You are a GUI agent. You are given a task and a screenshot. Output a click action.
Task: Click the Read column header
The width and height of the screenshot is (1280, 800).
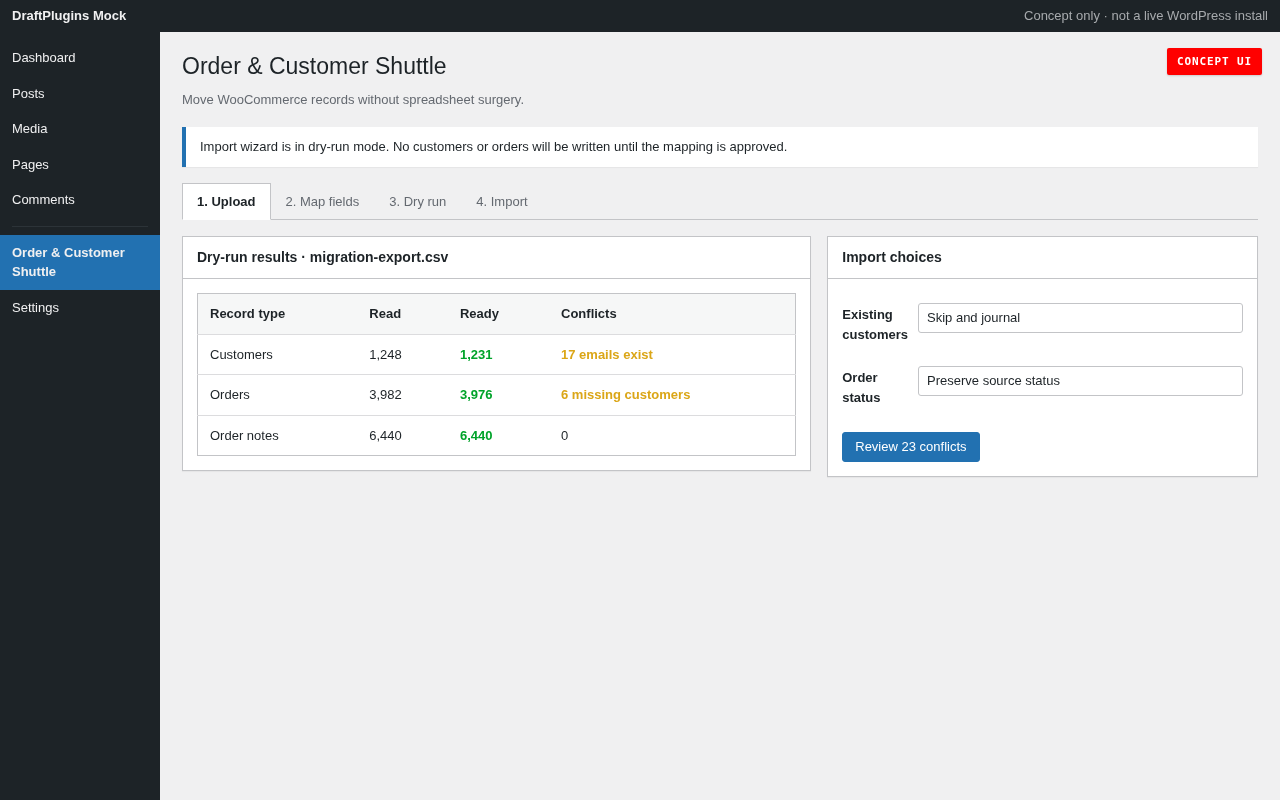click(x=385, y=314)
